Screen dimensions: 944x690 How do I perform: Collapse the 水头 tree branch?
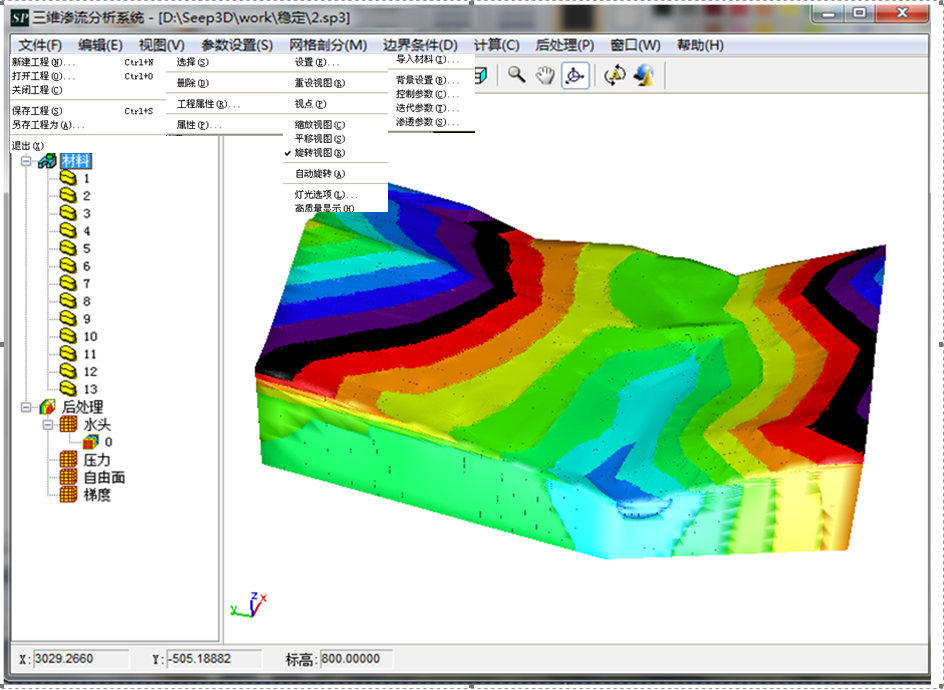pos(47,425)
